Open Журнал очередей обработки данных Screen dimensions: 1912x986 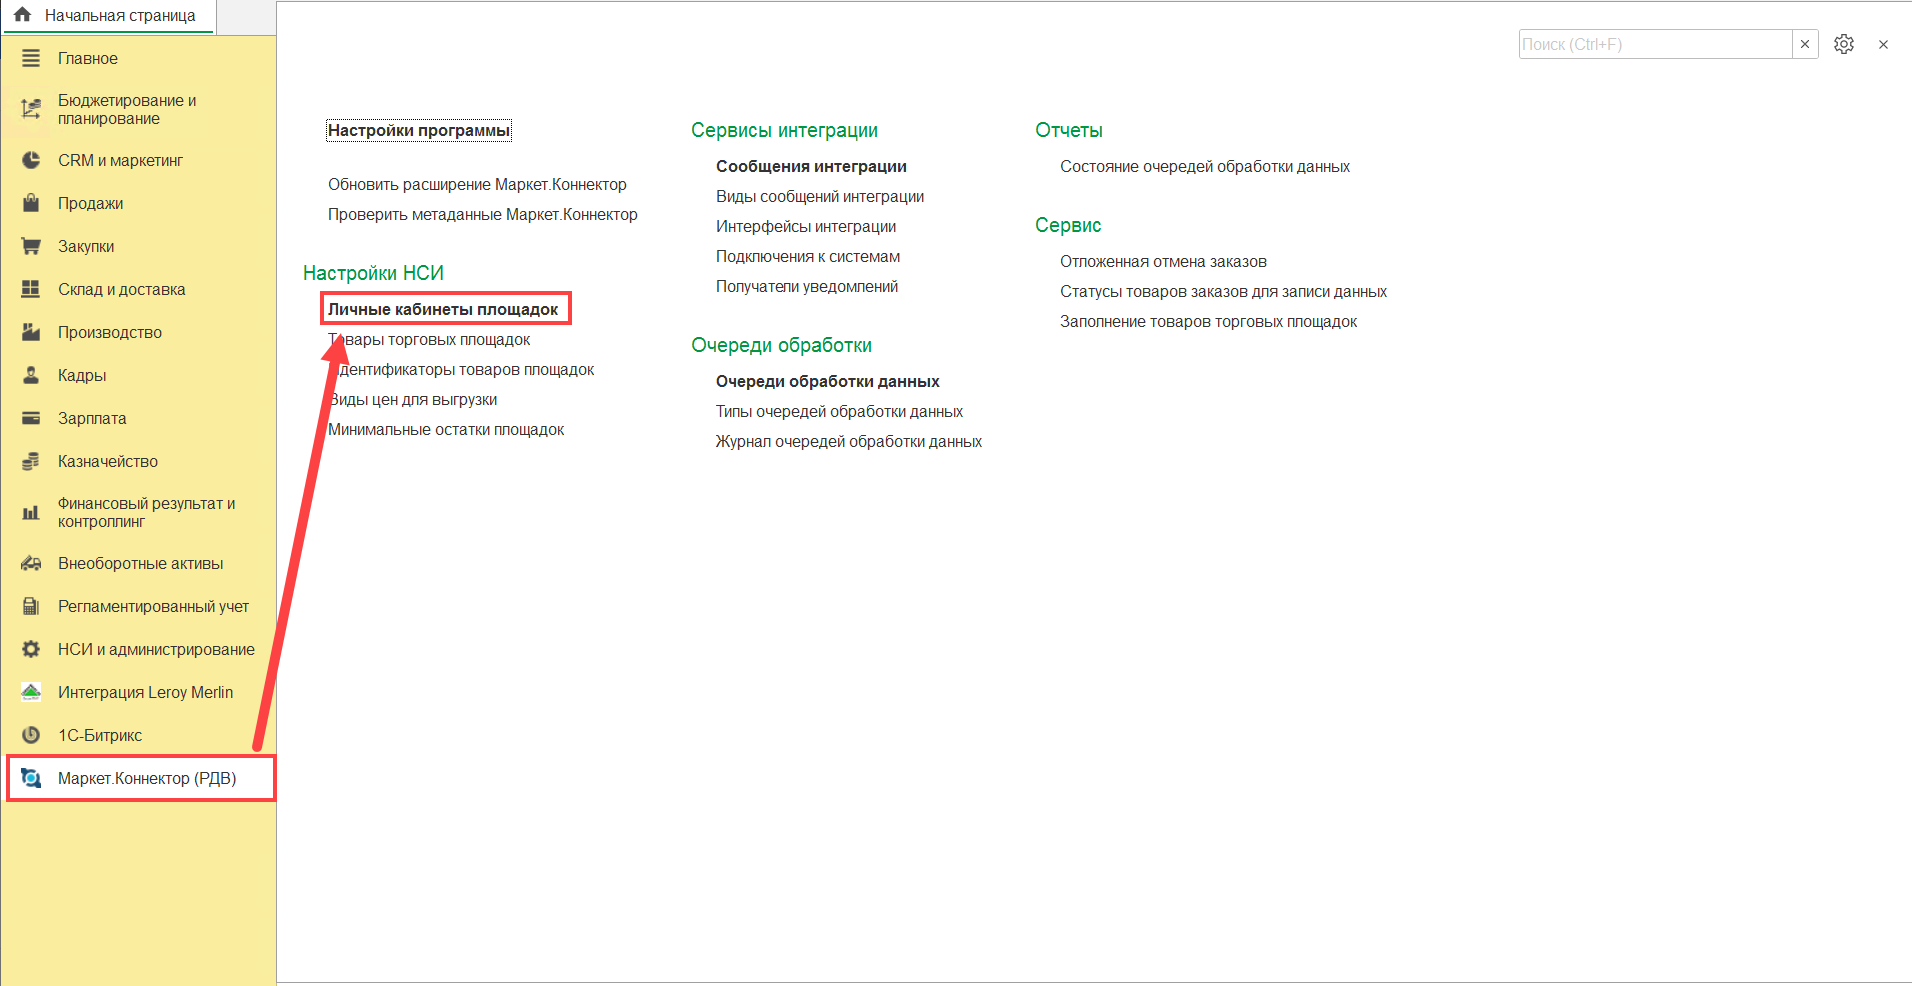tap(849, 441)
